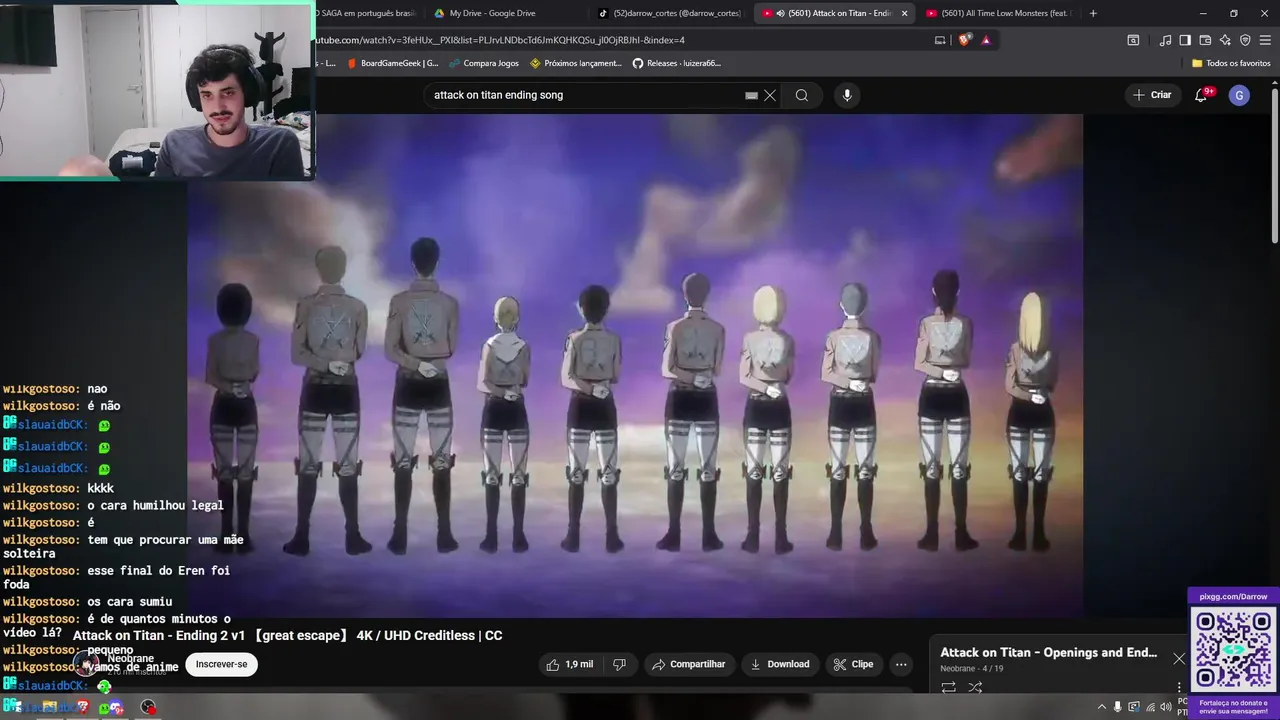Open the Releases luizera66 GitHub bookmark
The image size is (1280, 720).
point(676,63)
